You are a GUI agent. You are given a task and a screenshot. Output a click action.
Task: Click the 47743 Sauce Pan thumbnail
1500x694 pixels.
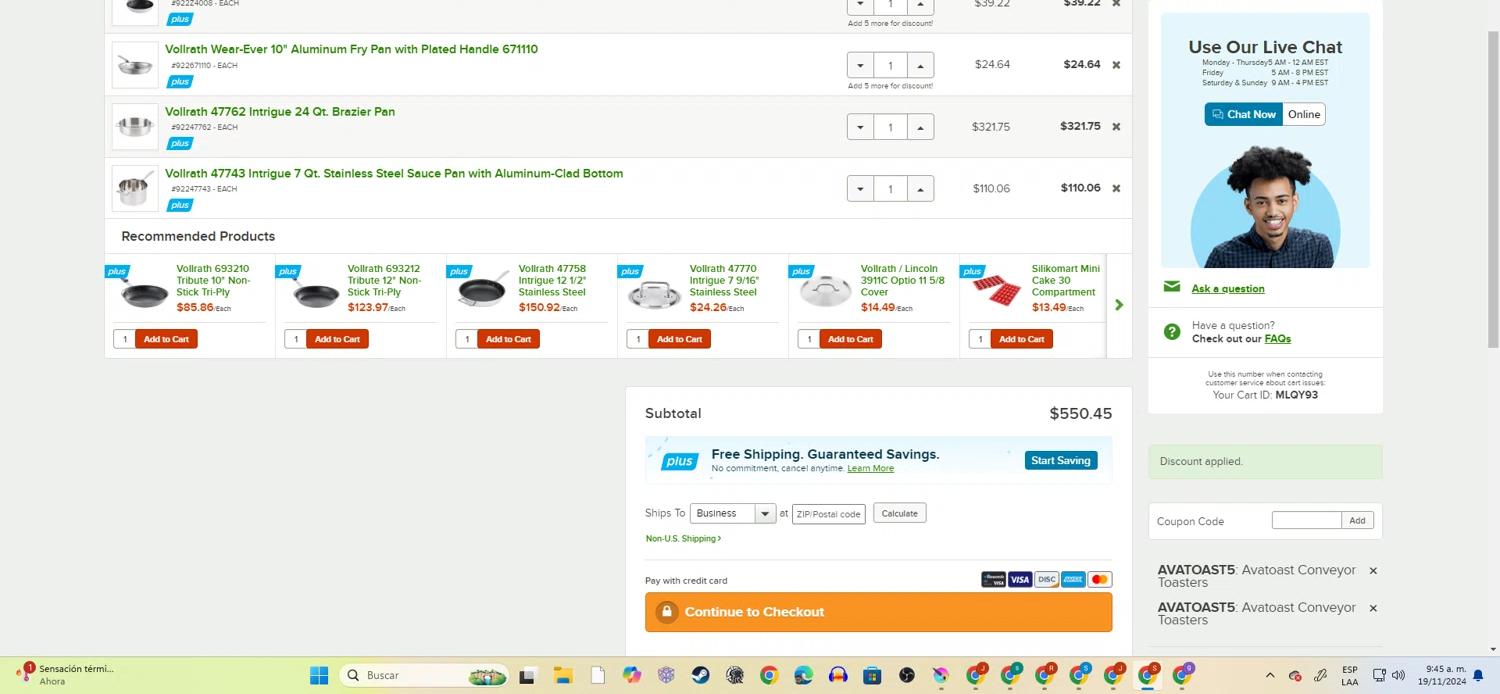click(x=135, y=188)
